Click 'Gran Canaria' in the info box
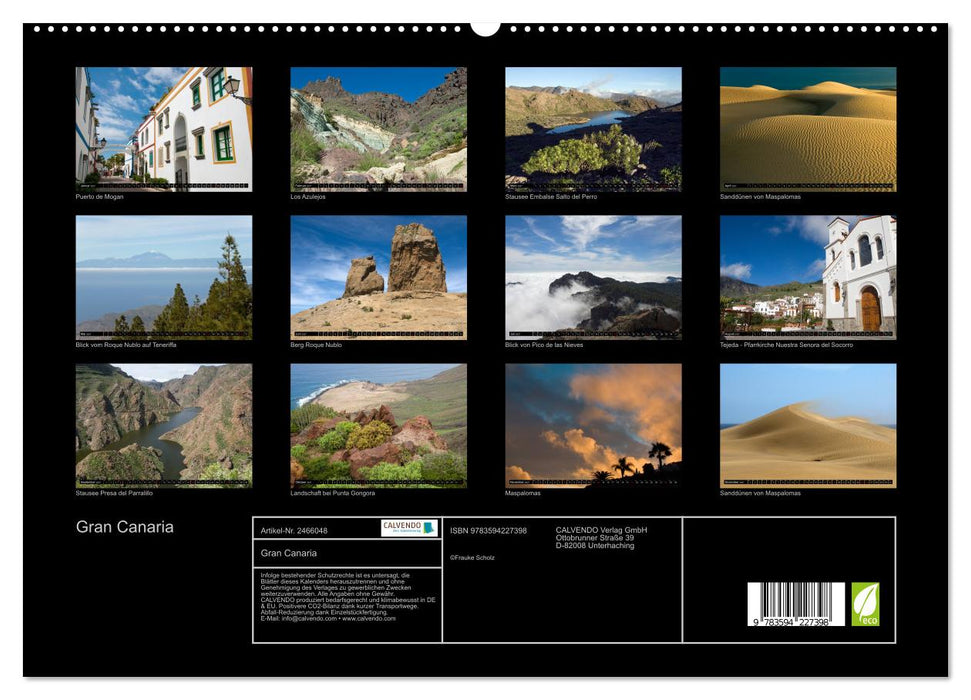 [x=289, y=553]
